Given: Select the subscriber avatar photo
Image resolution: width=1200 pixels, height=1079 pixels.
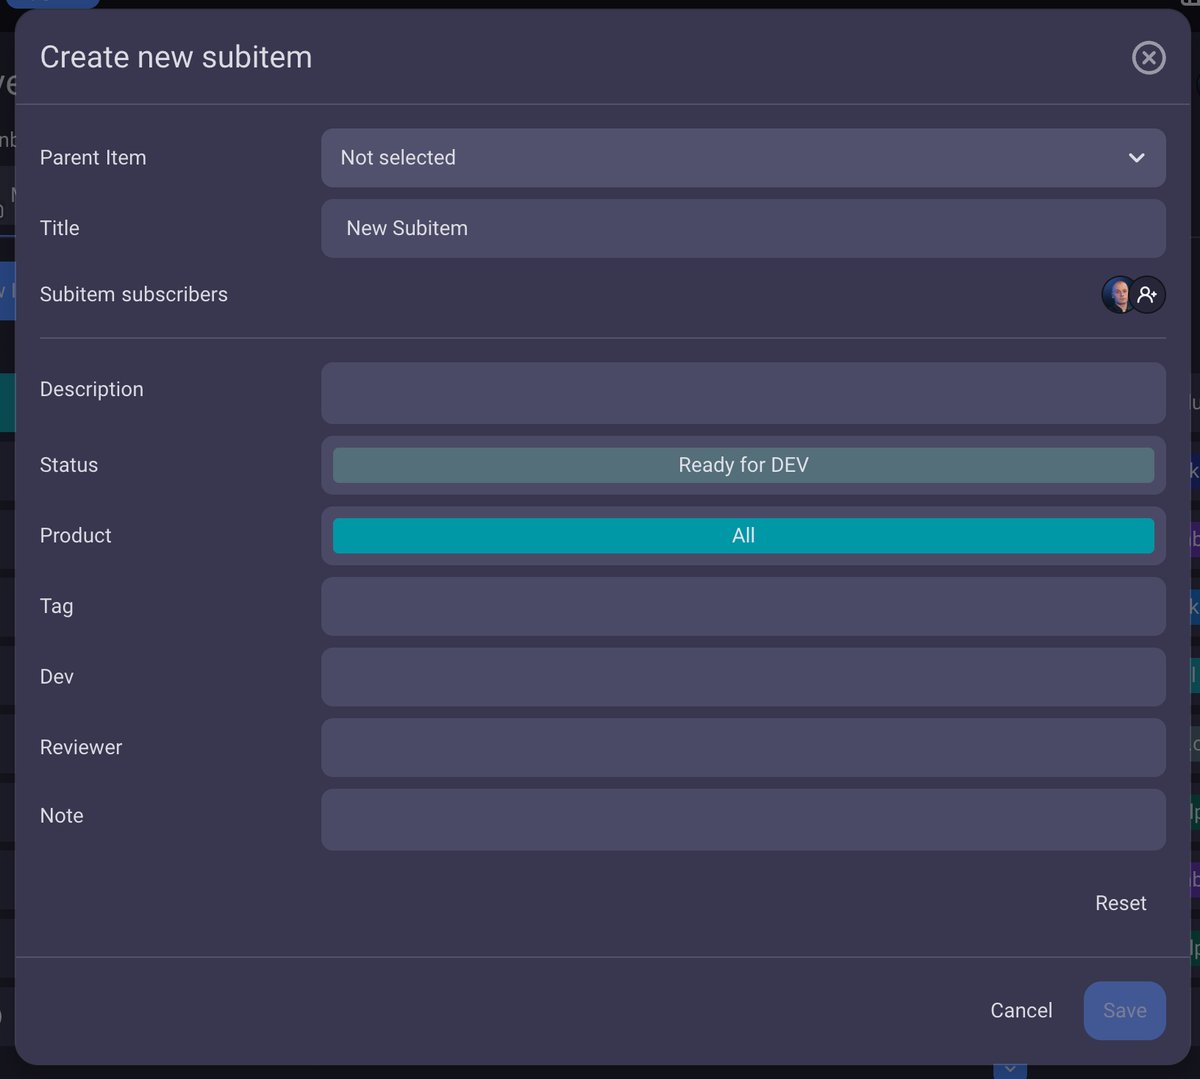Looking at the screenshot, I should tap(1117, 295).
